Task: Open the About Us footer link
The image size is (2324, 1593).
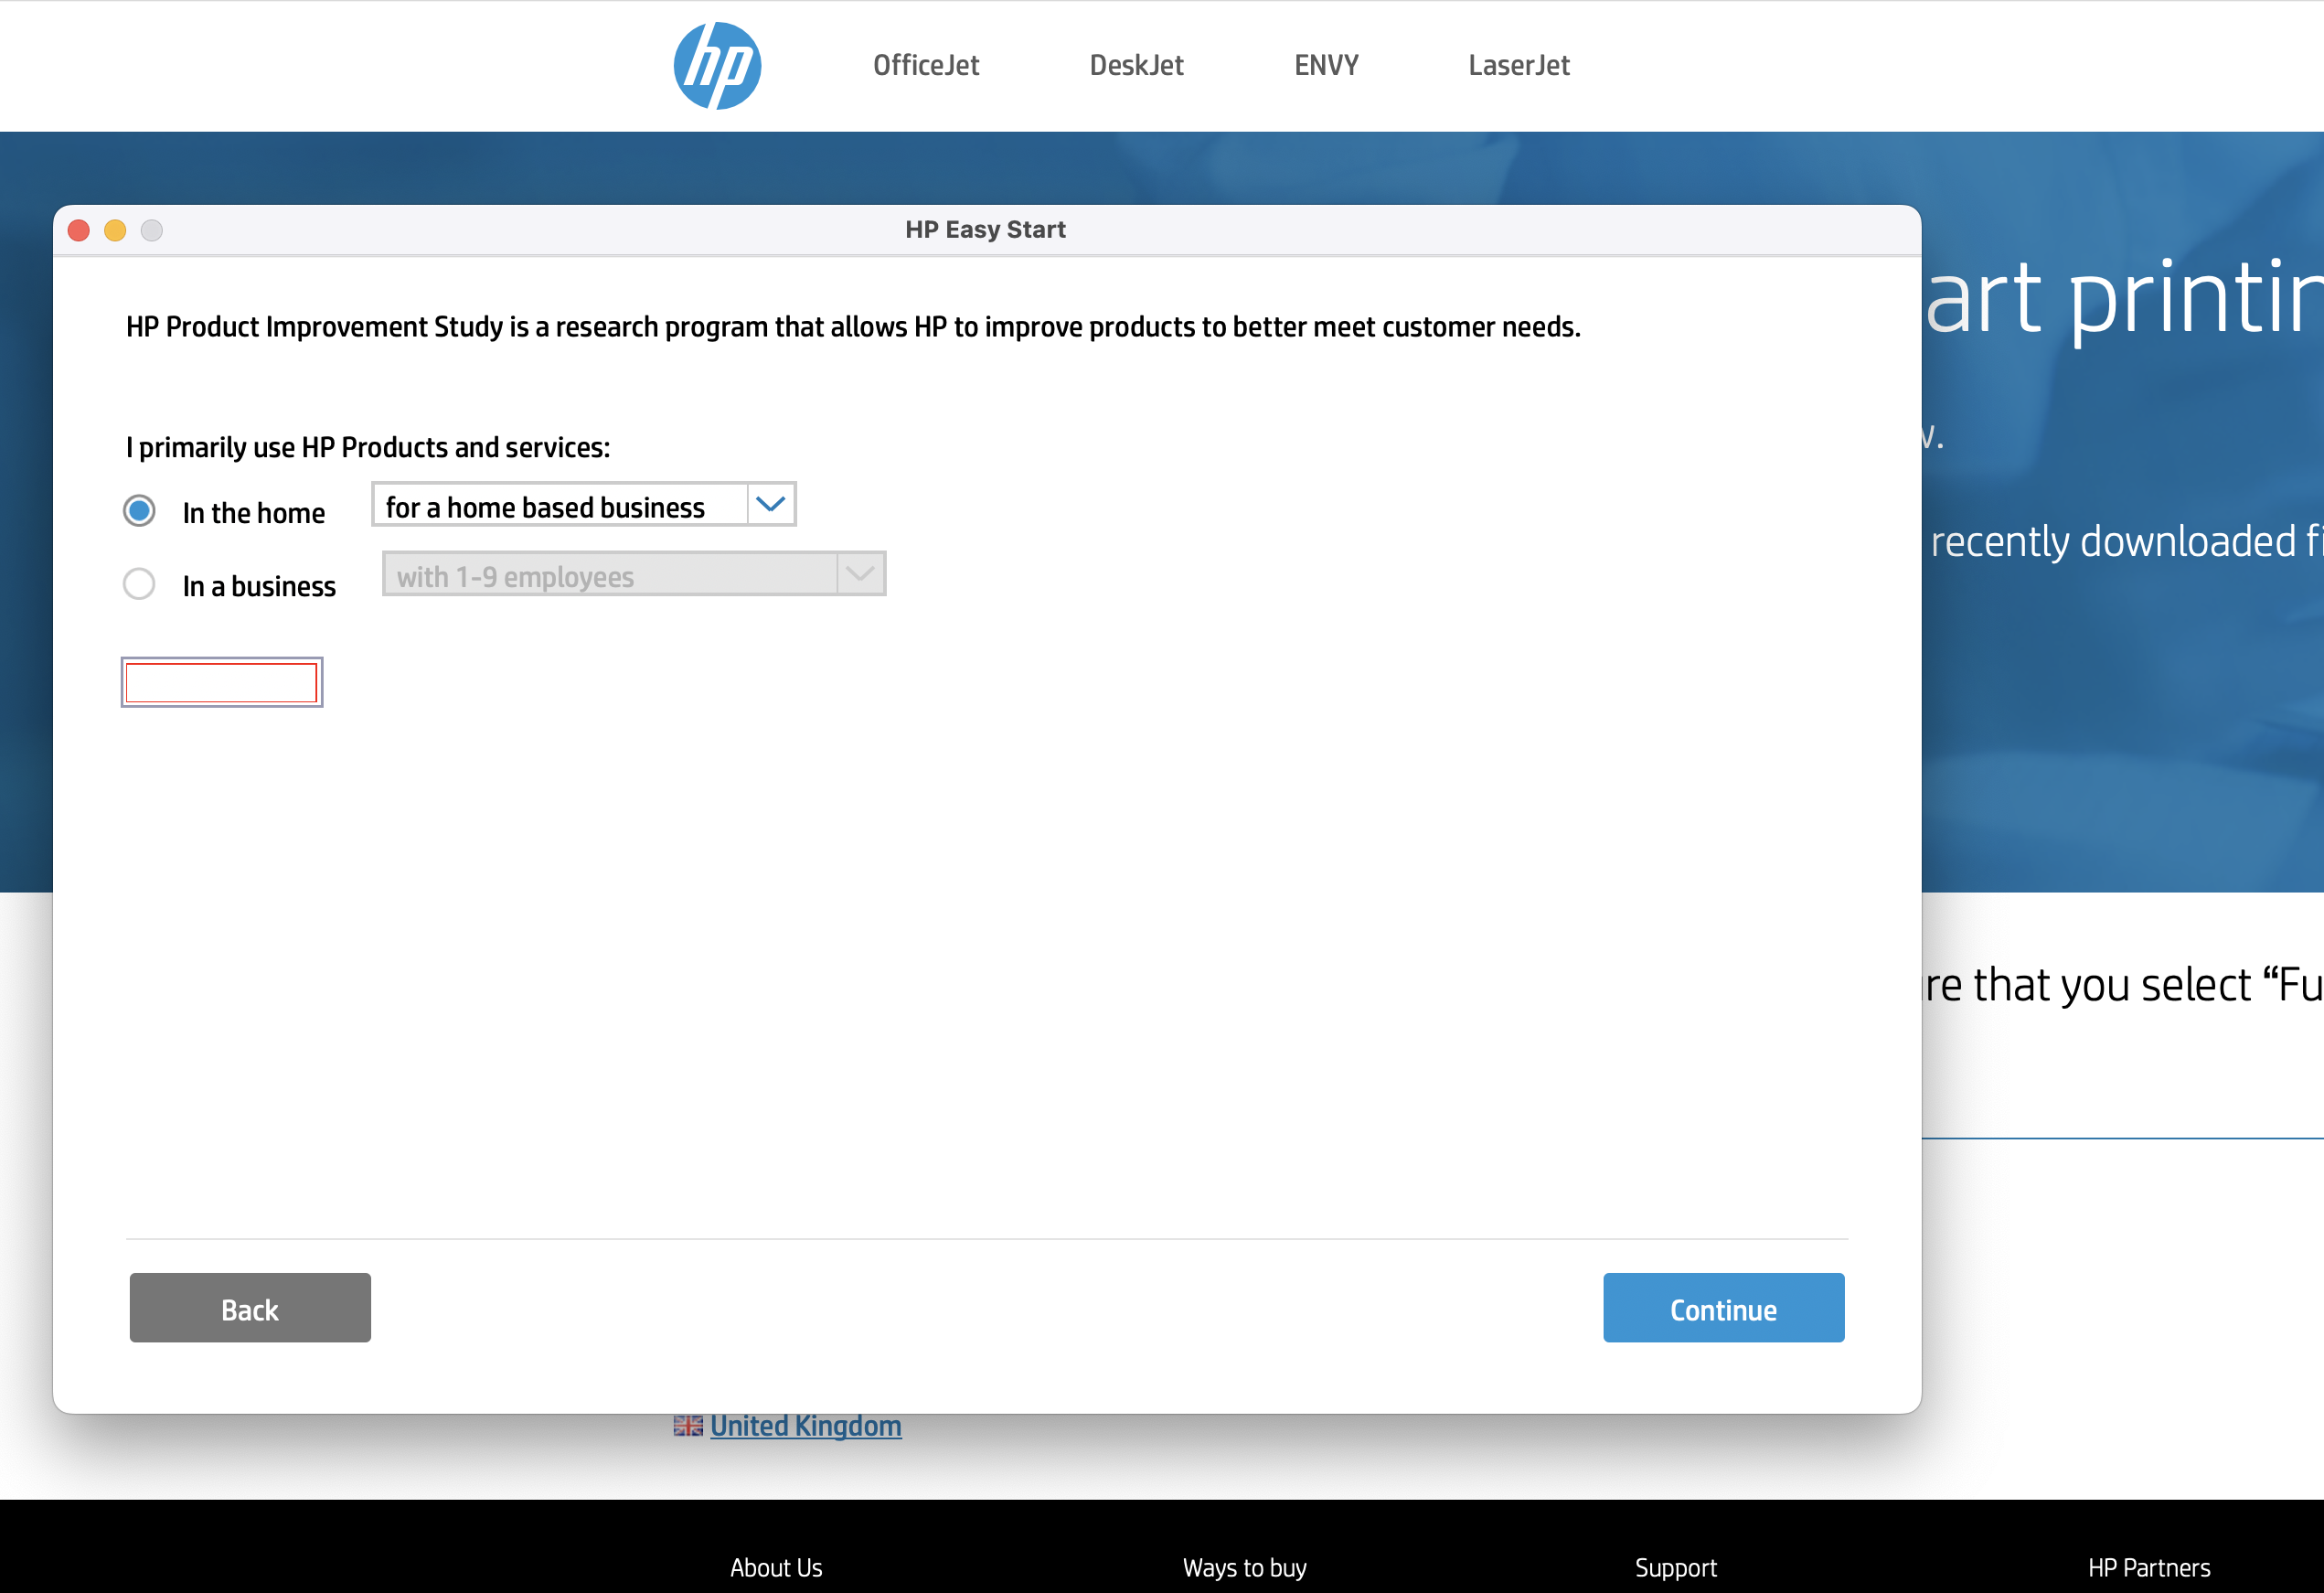Action: coord(775,1567)
